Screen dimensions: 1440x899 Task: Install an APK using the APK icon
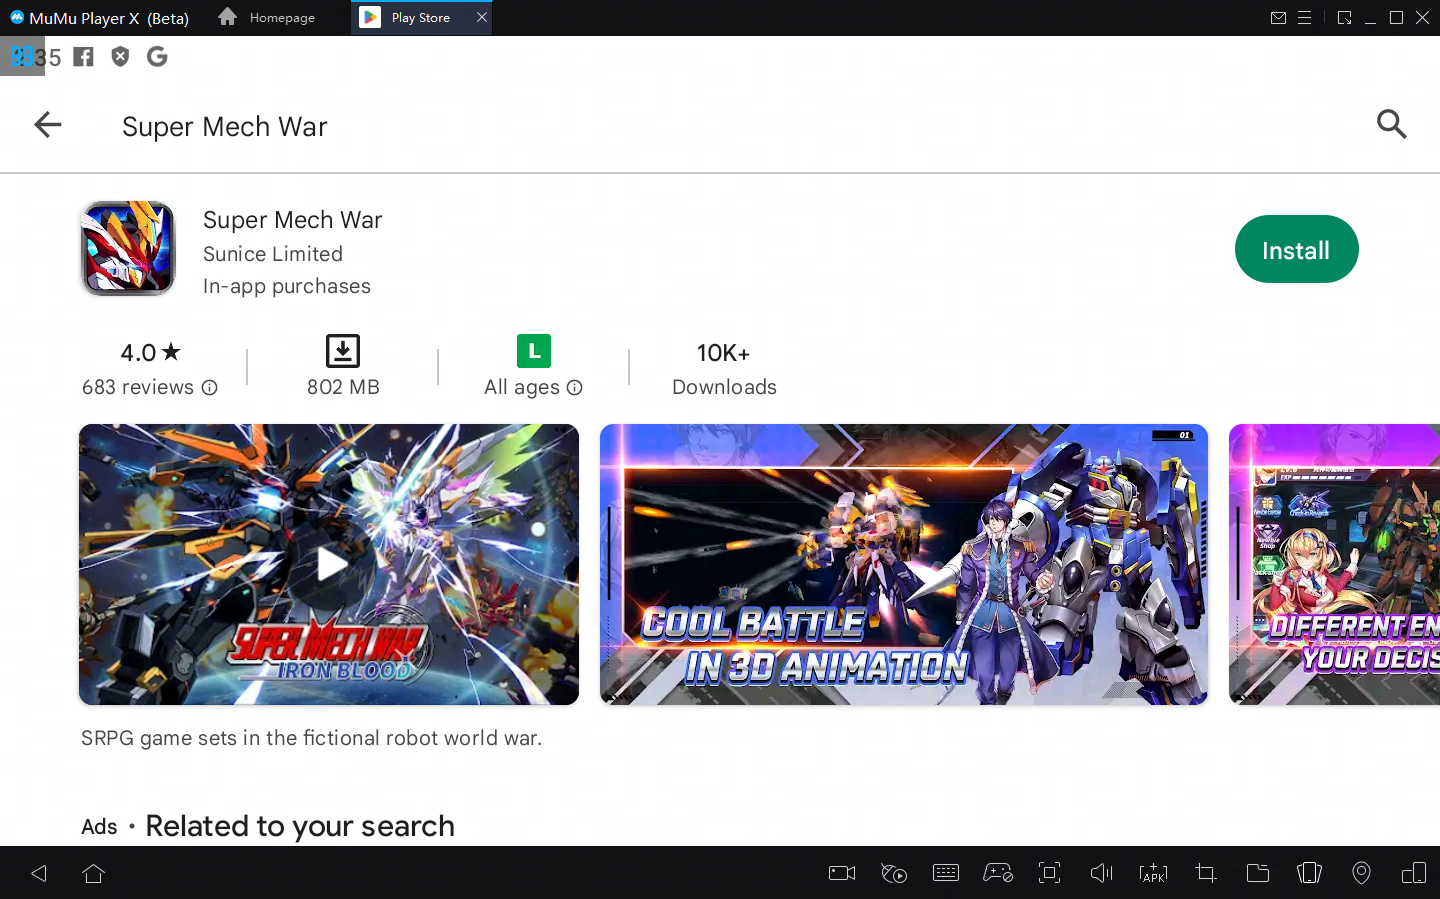[1153, 873]
